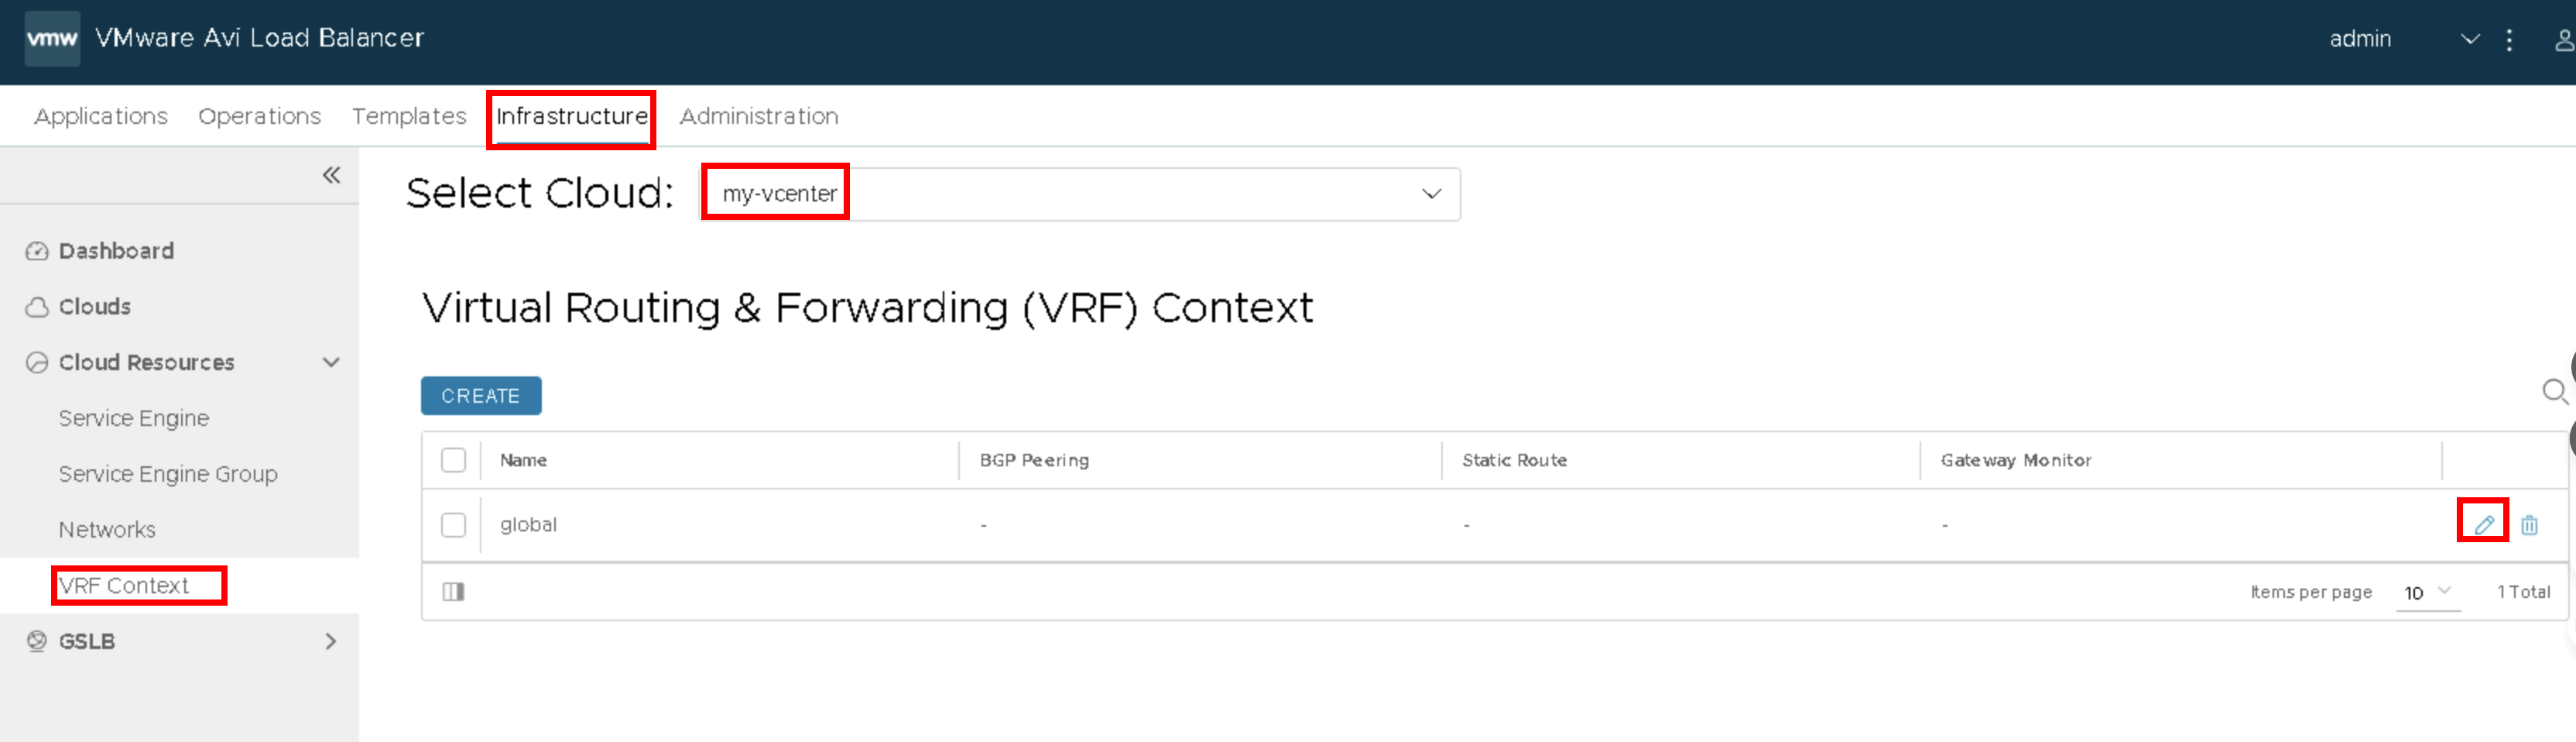Delete the global VRF with trash icon
The image size is (2576, 742).
[2529, 524]
